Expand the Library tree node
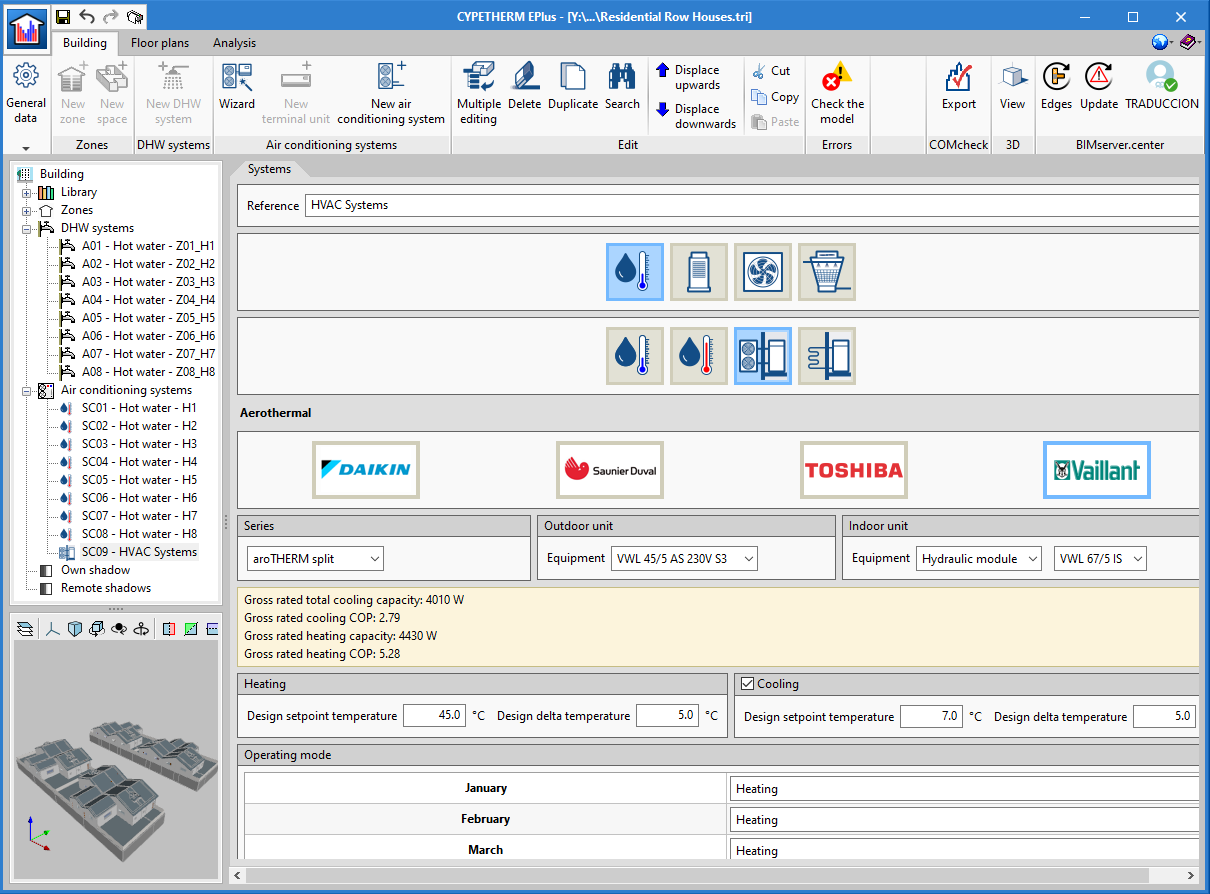Viewport: 1210px width, 894px height. tap(27, 192)
